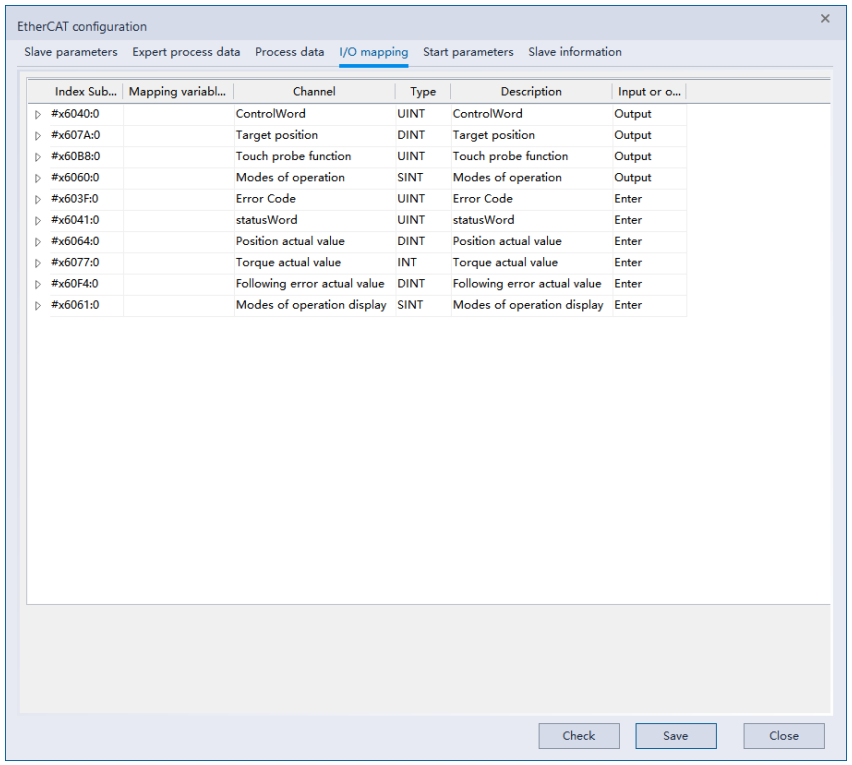Click the Type column header
The height and width of the screenshot is (765, 852).
(423, 92)
